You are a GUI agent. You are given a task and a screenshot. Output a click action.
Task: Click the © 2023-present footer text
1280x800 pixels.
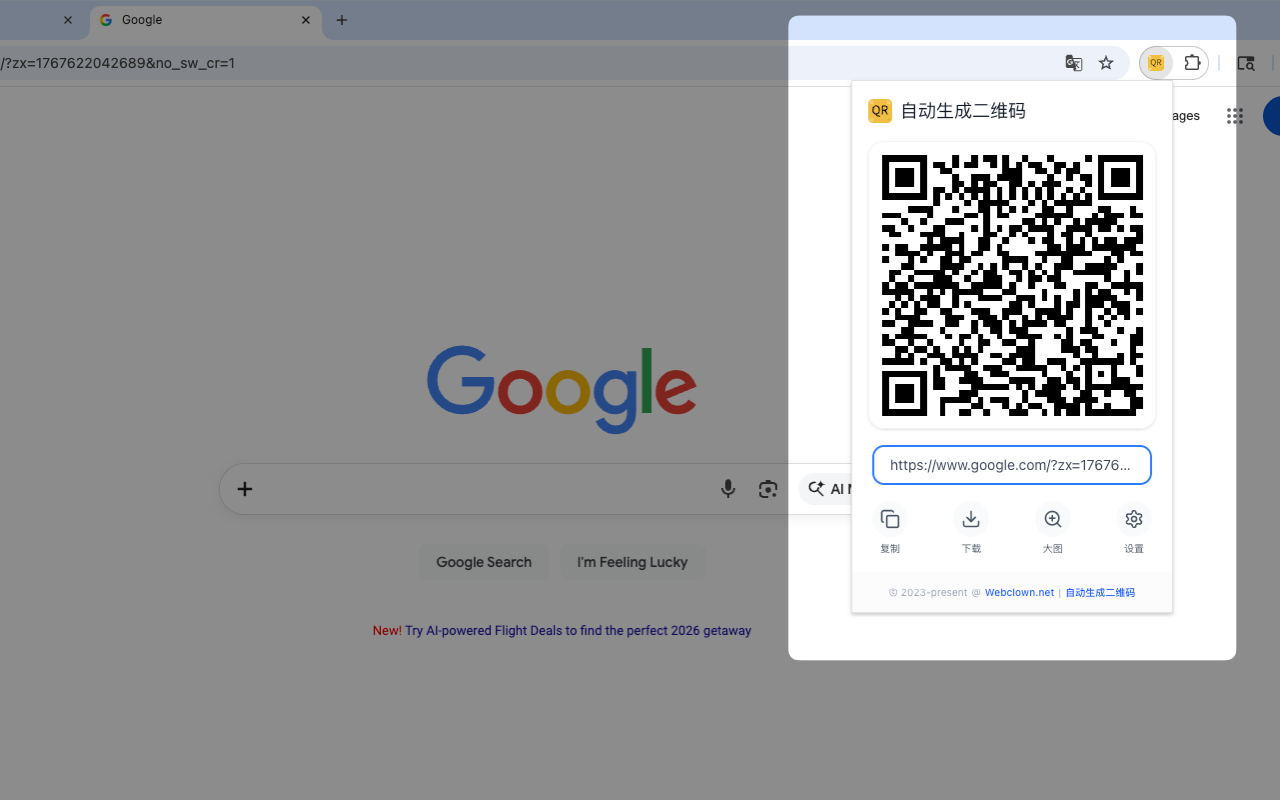tap(929, 593)
